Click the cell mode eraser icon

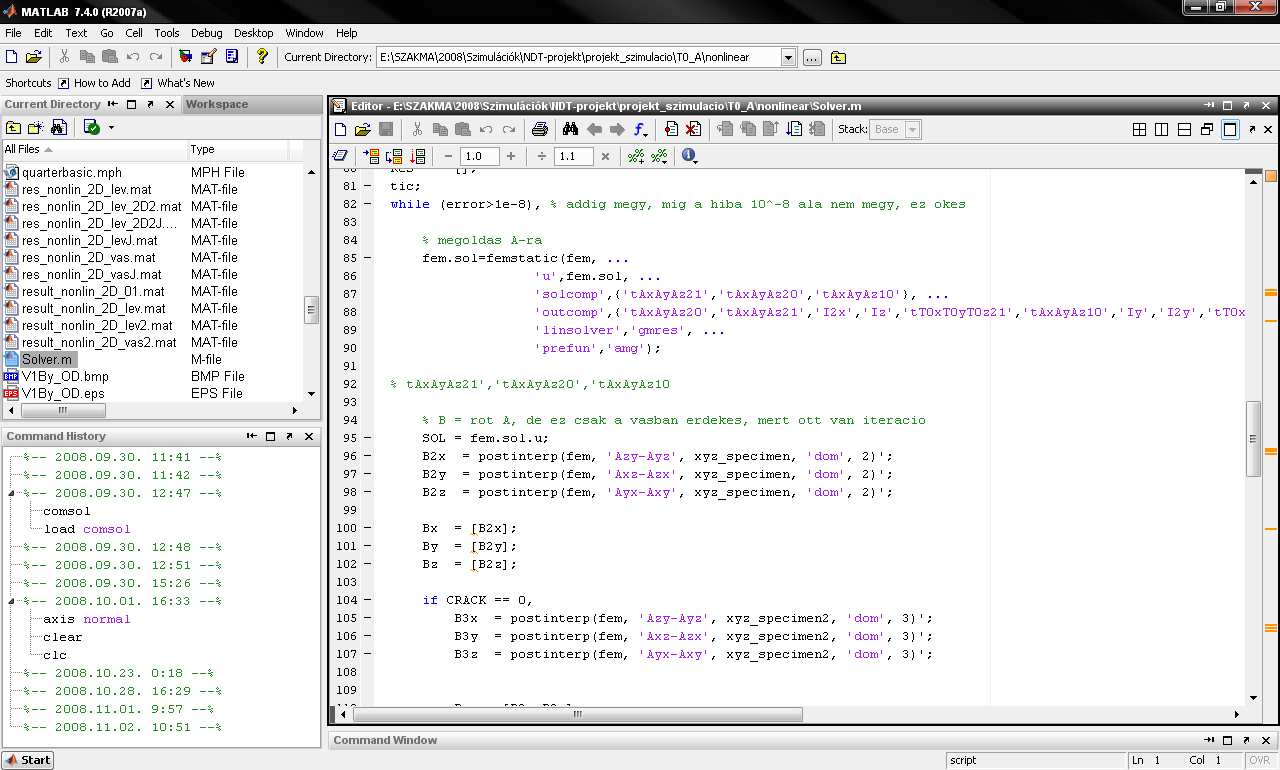click(x=340, y=156)
